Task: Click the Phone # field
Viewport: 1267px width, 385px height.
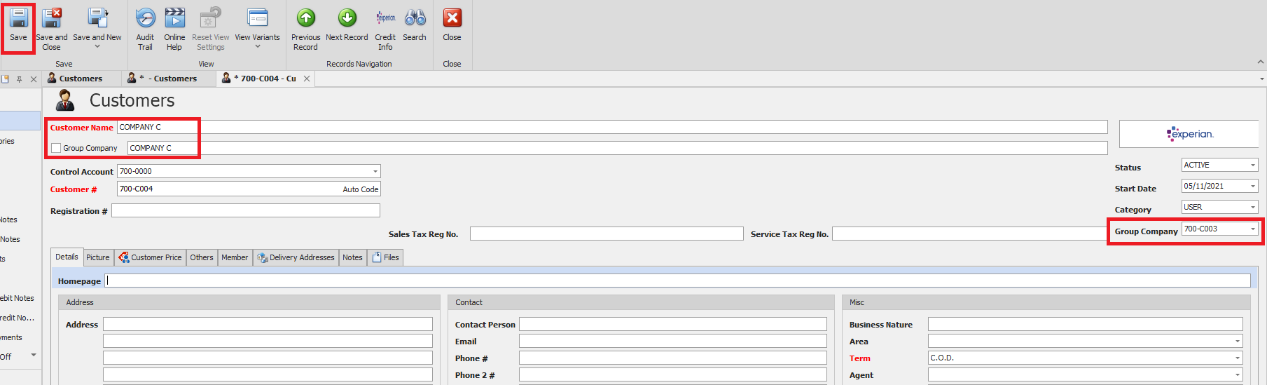Action: (673, 359)
